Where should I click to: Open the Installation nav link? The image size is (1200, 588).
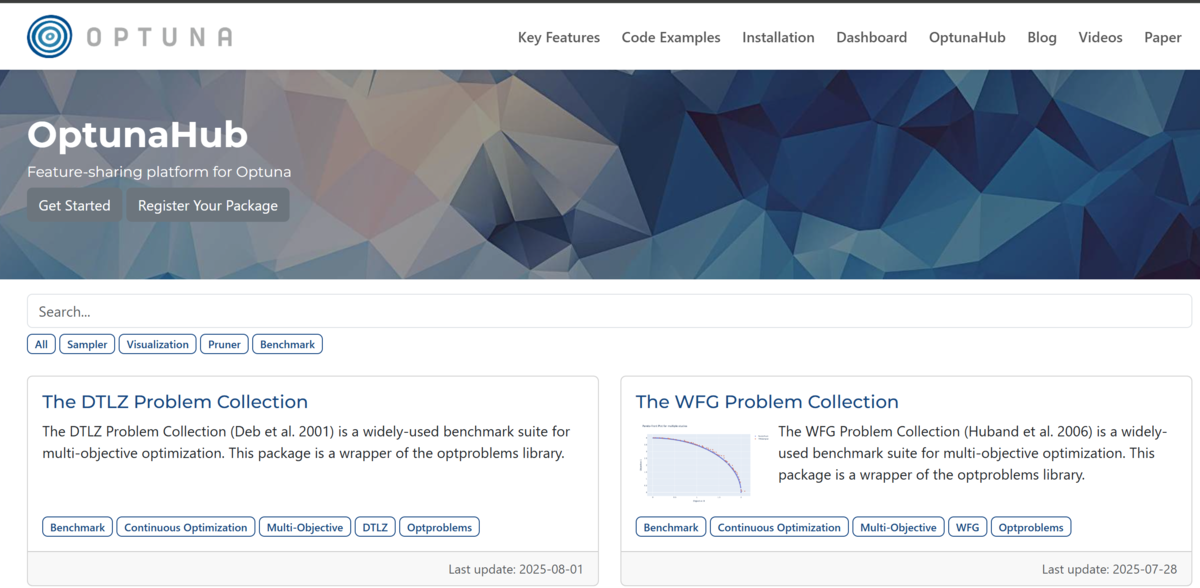(x=778, y=37)
